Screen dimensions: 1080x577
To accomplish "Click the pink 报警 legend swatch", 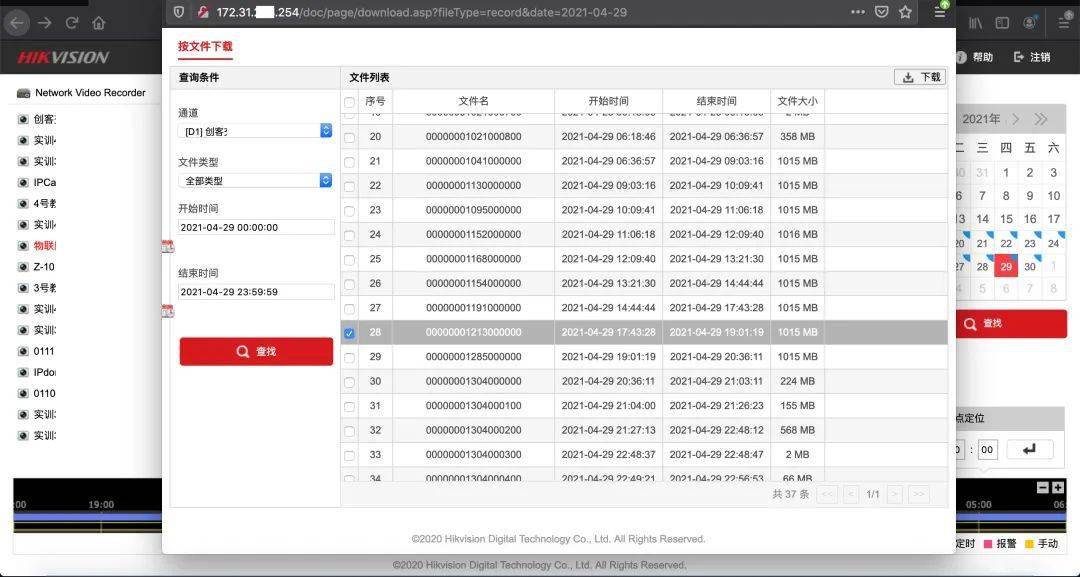I will 987,544.
